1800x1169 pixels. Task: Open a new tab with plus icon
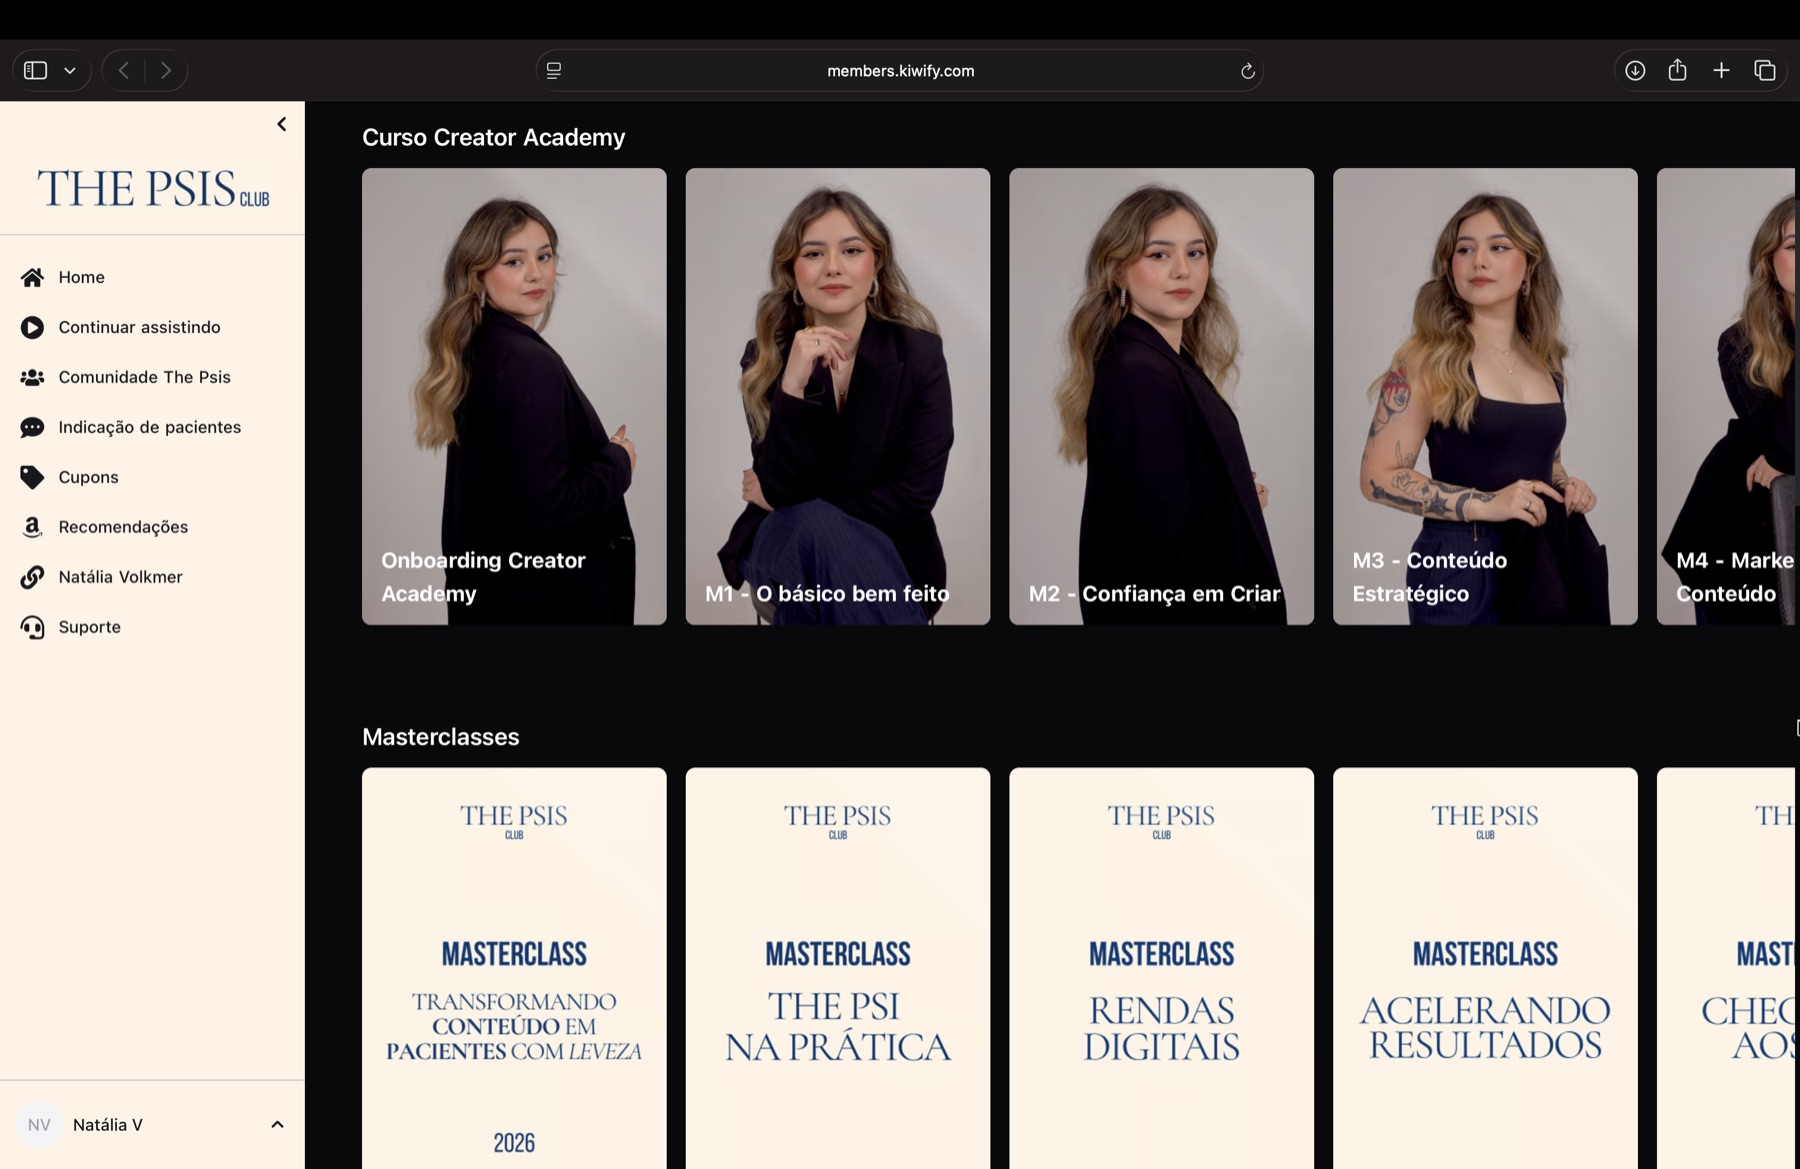1721,70
